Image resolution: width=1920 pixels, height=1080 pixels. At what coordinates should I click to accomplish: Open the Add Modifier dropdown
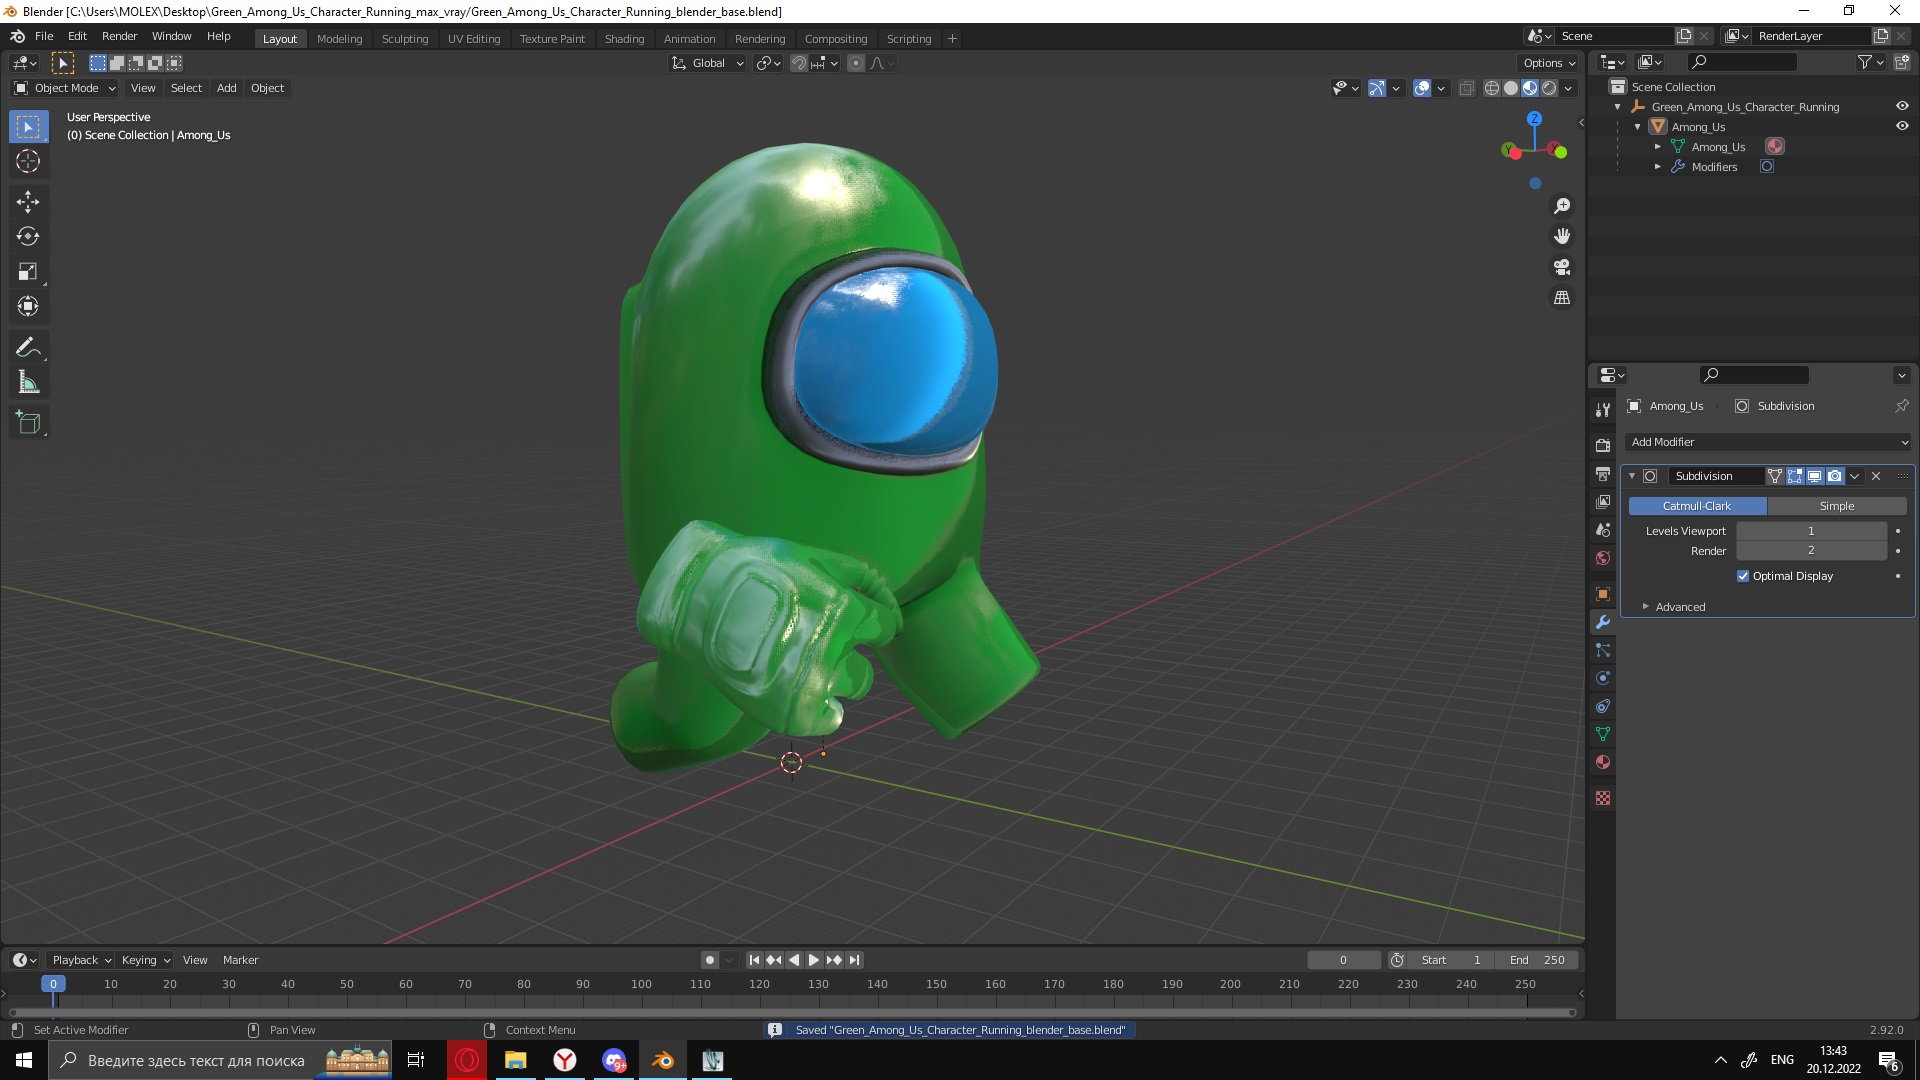point(1769,442)
